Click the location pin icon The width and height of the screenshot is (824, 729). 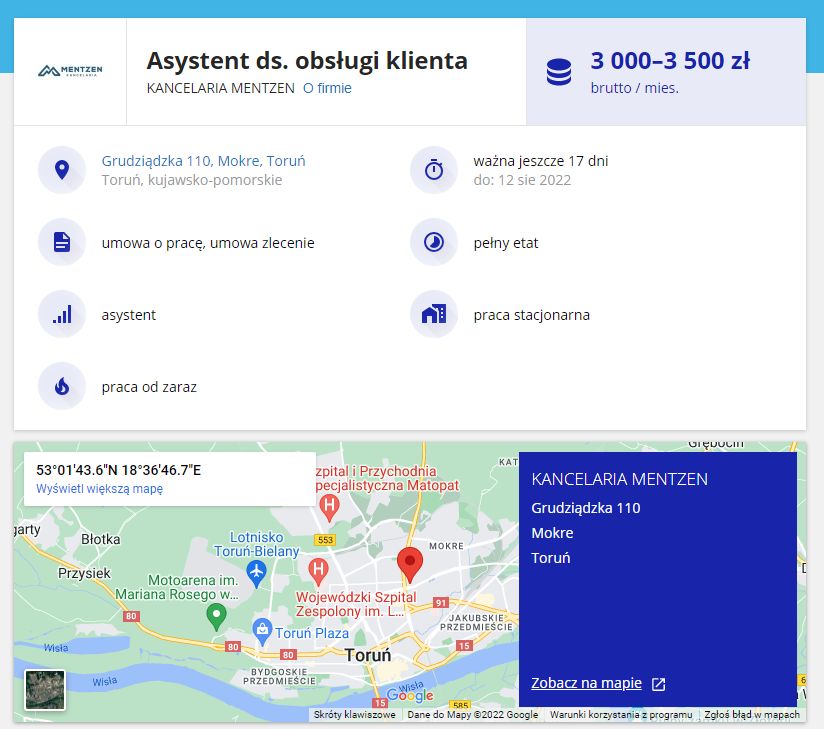point(62,170)
